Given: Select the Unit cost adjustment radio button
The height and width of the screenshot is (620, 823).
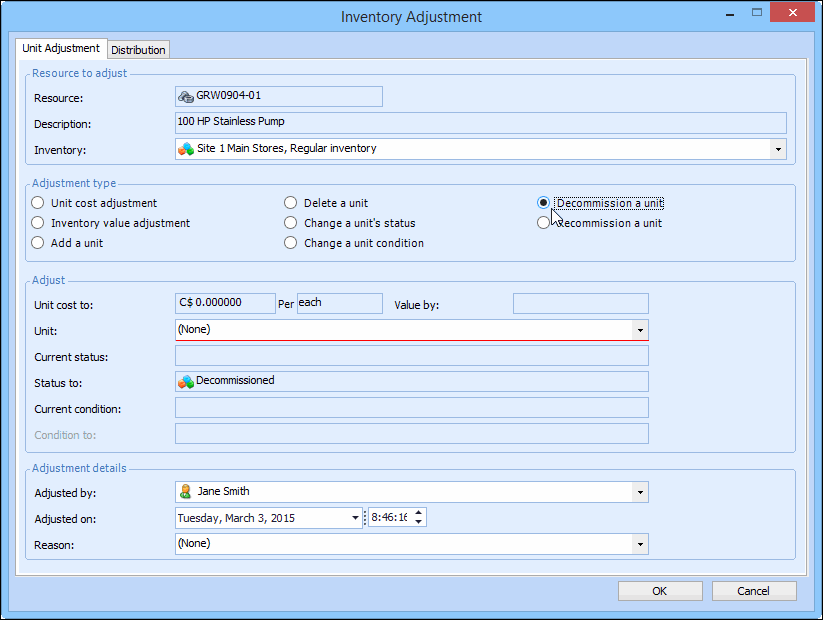Looking at the screenshot, I should (x=38, y=203).
